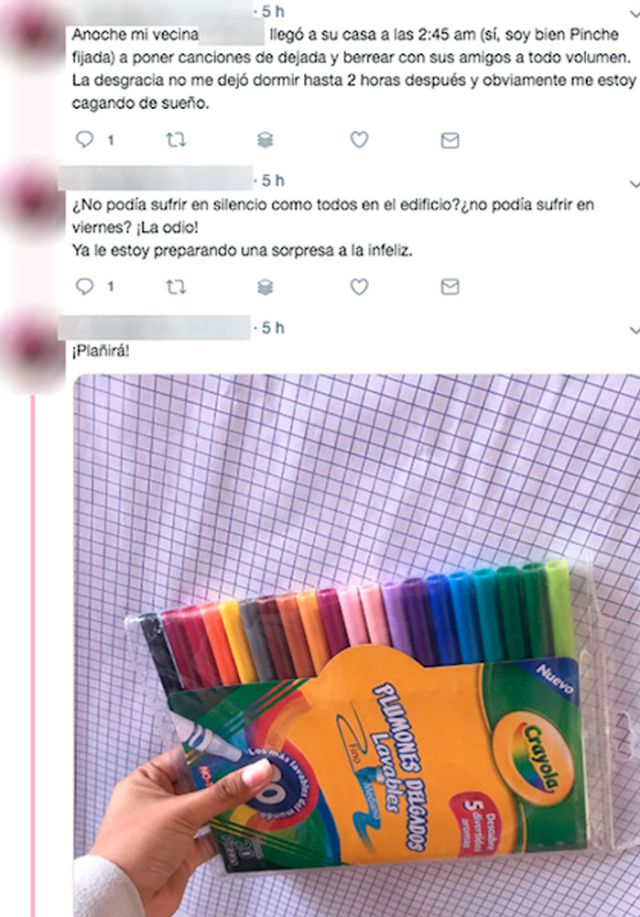Send the first tweet by direct message
Image resolution: width=640 pixels, height=917 pixels.
pyautogui.click(x=450, y=140)
